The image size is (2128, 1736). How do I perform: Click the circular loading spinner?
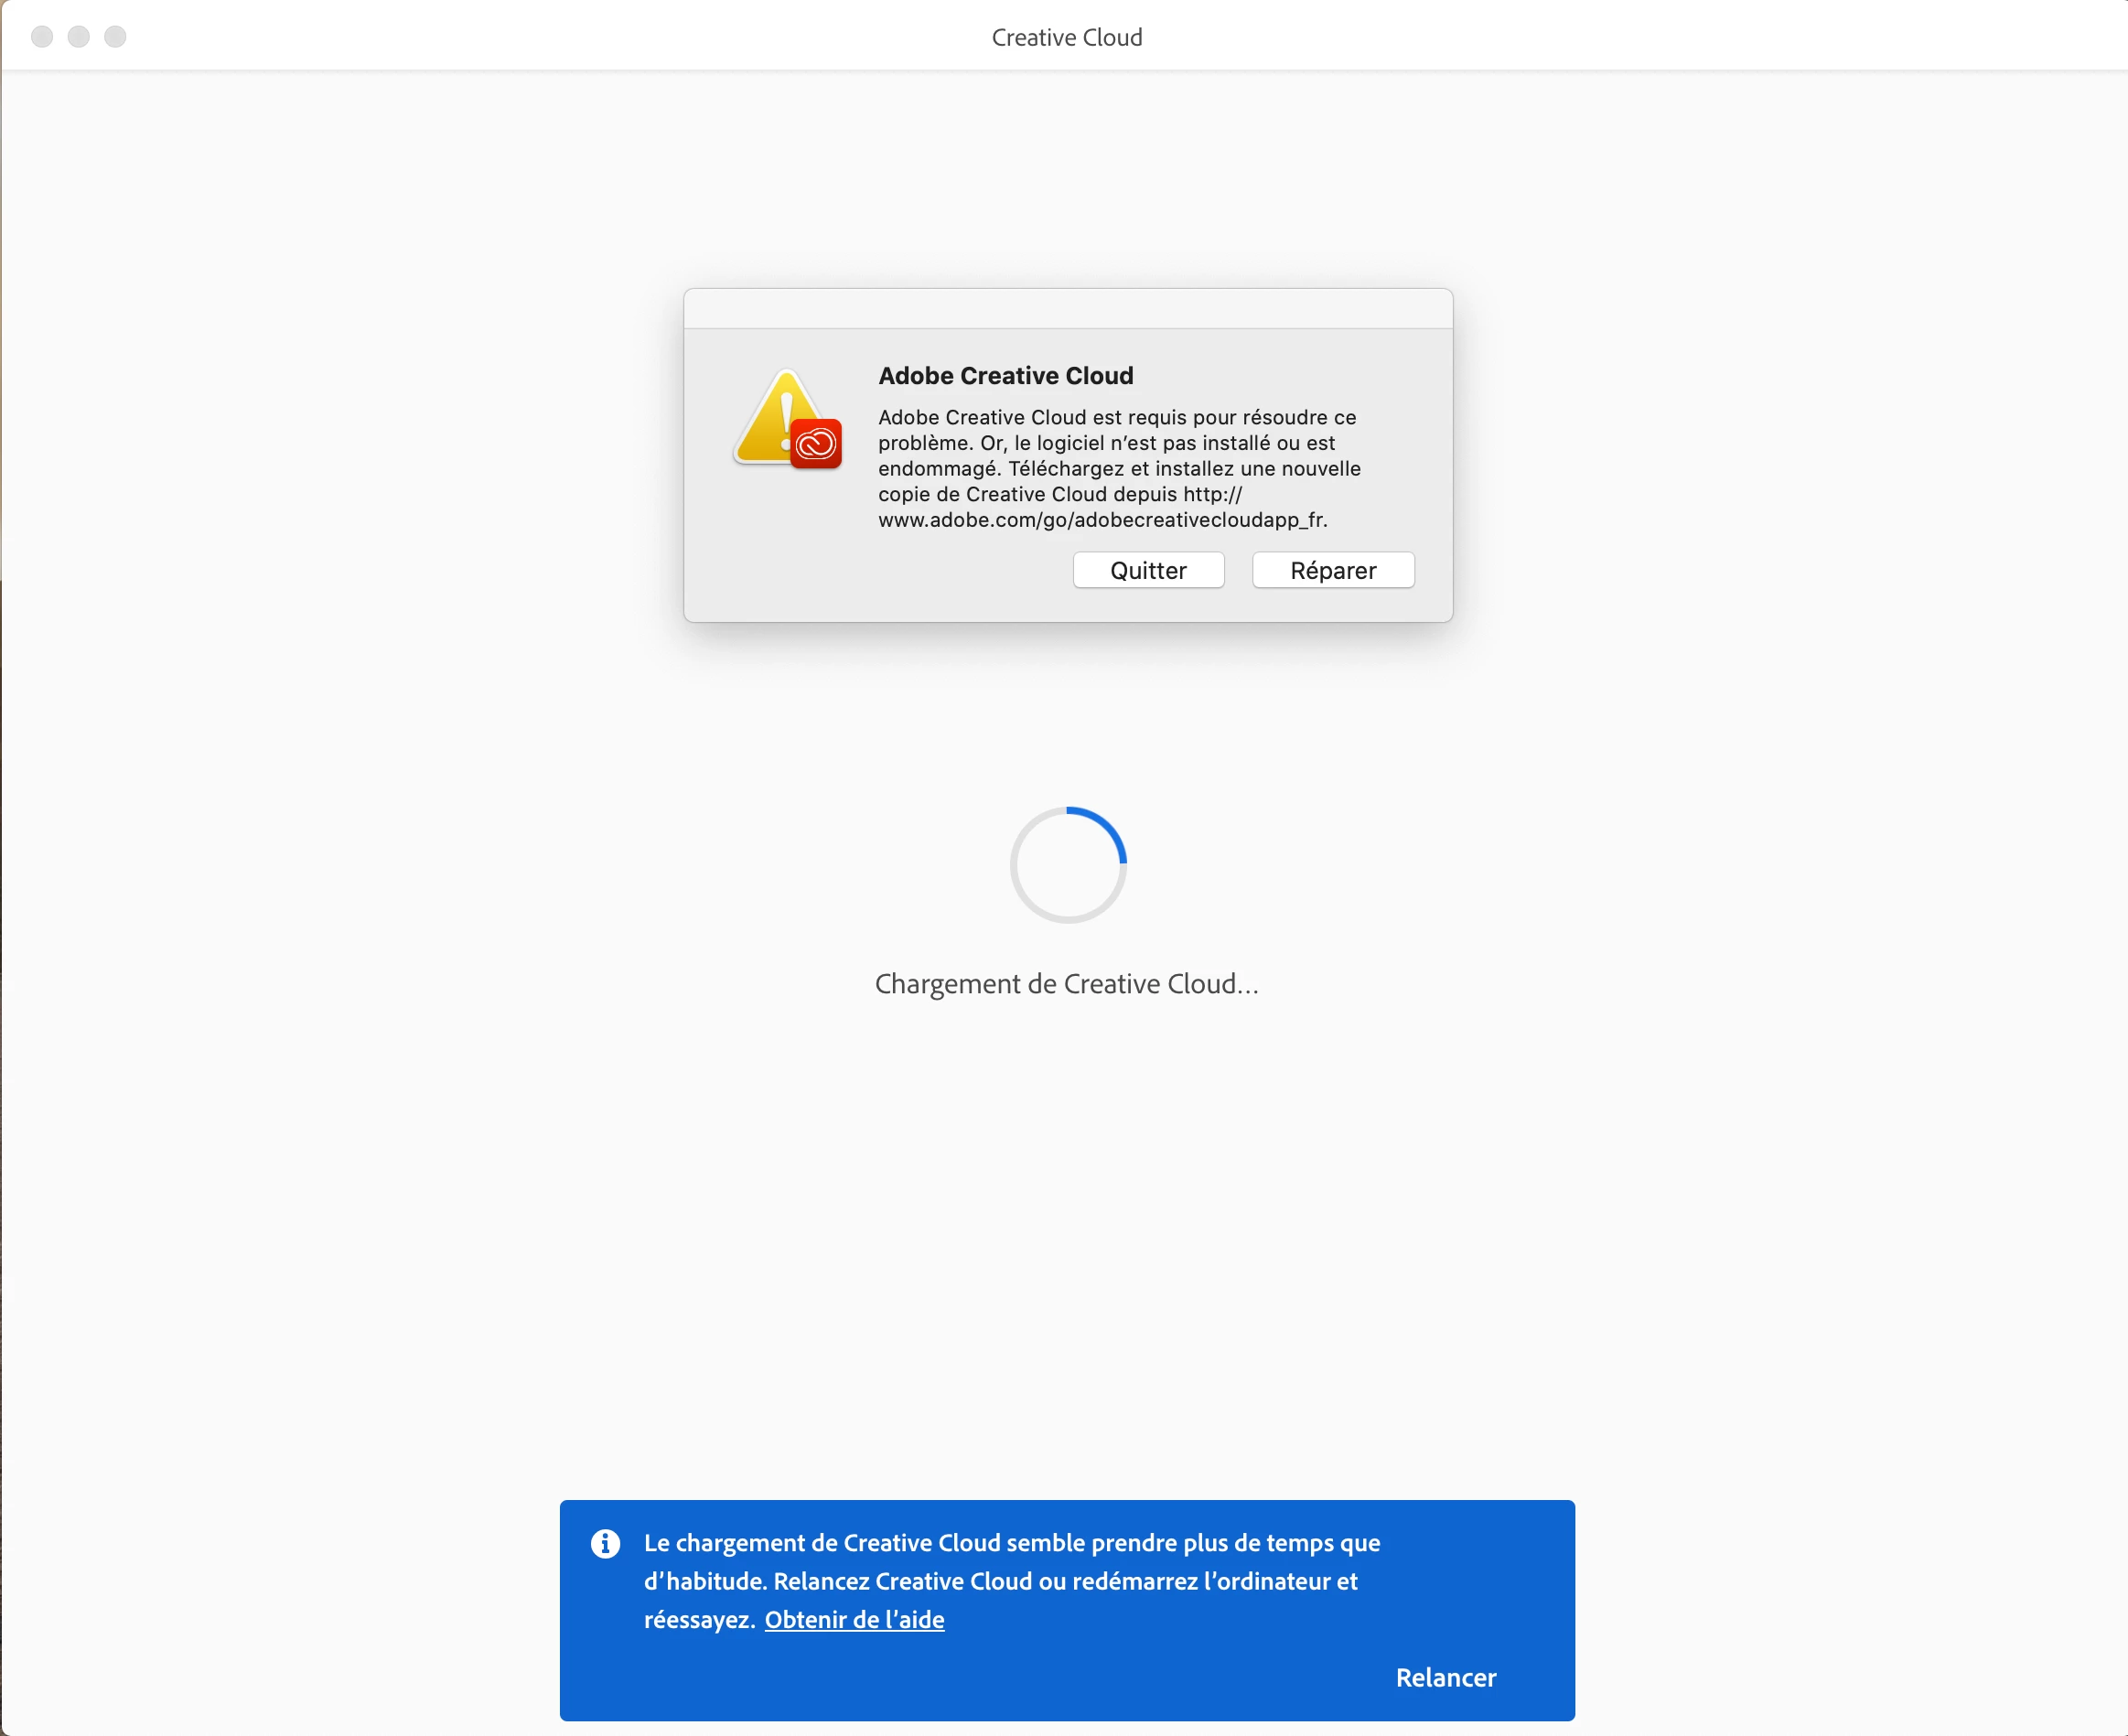click(1067, 865)
